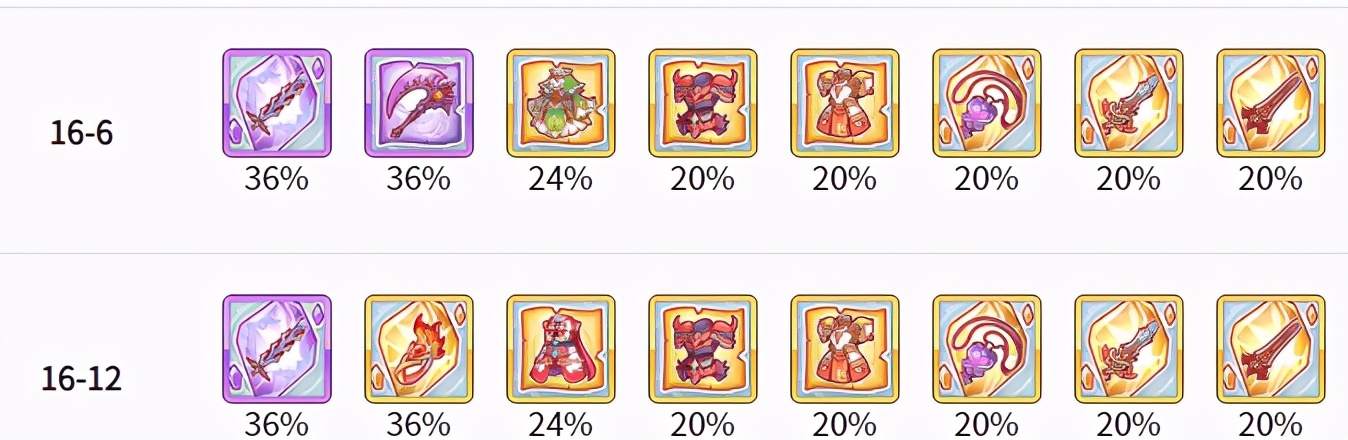Select the purple scythe icon in row 16-6
The width and height of the screenshot is (1348, 440).
tap(419, 103)
